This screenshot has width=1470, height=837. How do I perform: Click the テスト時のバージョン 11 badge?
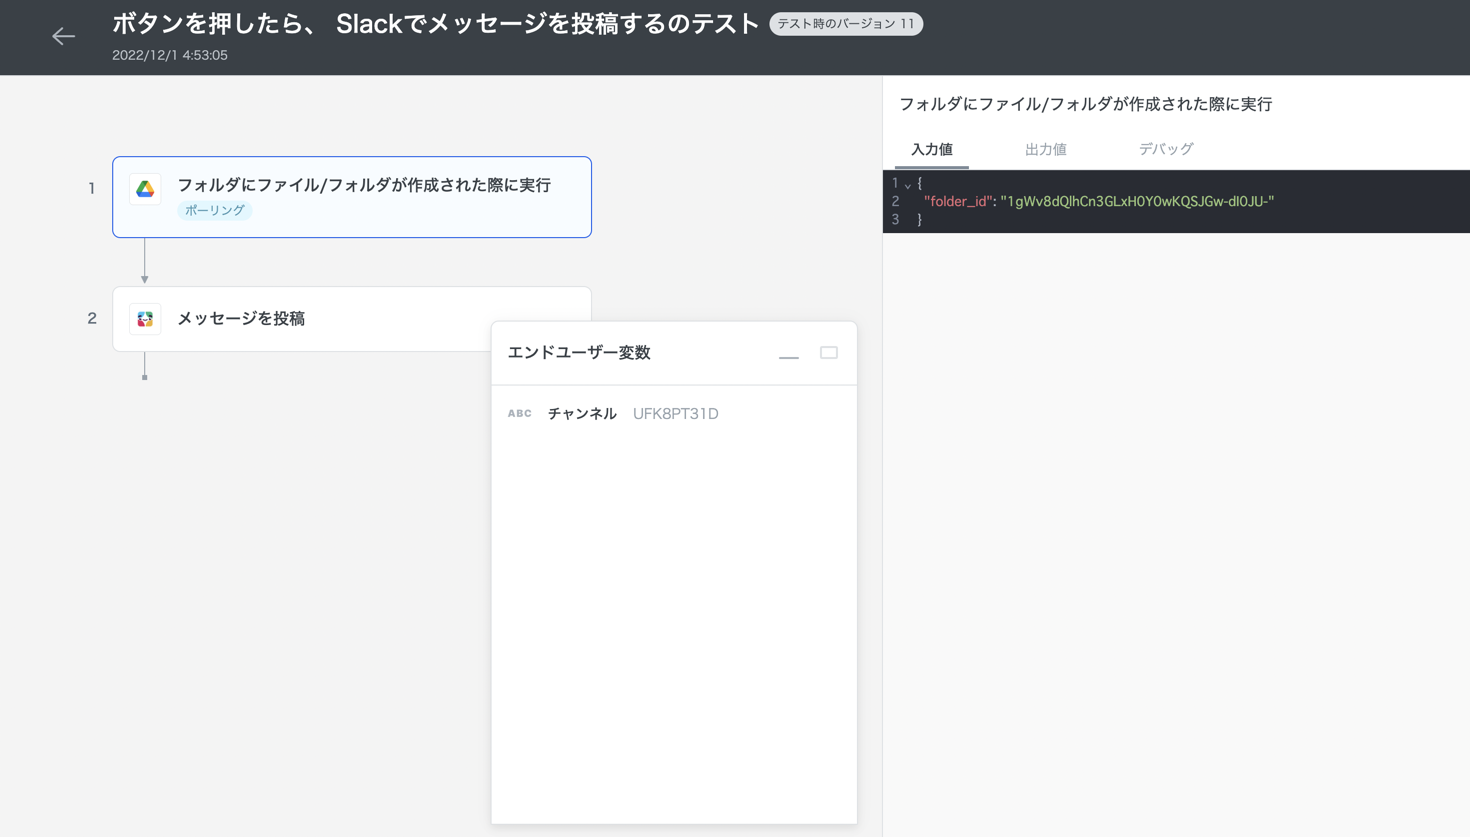(x=846, y=24)
